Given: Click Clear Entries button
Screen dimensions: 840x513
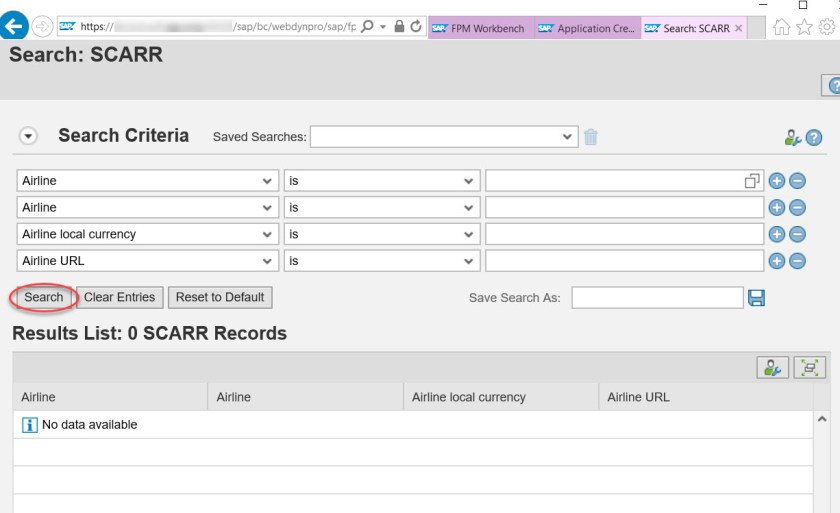Looking at the screenshot, I should [119, 297].
